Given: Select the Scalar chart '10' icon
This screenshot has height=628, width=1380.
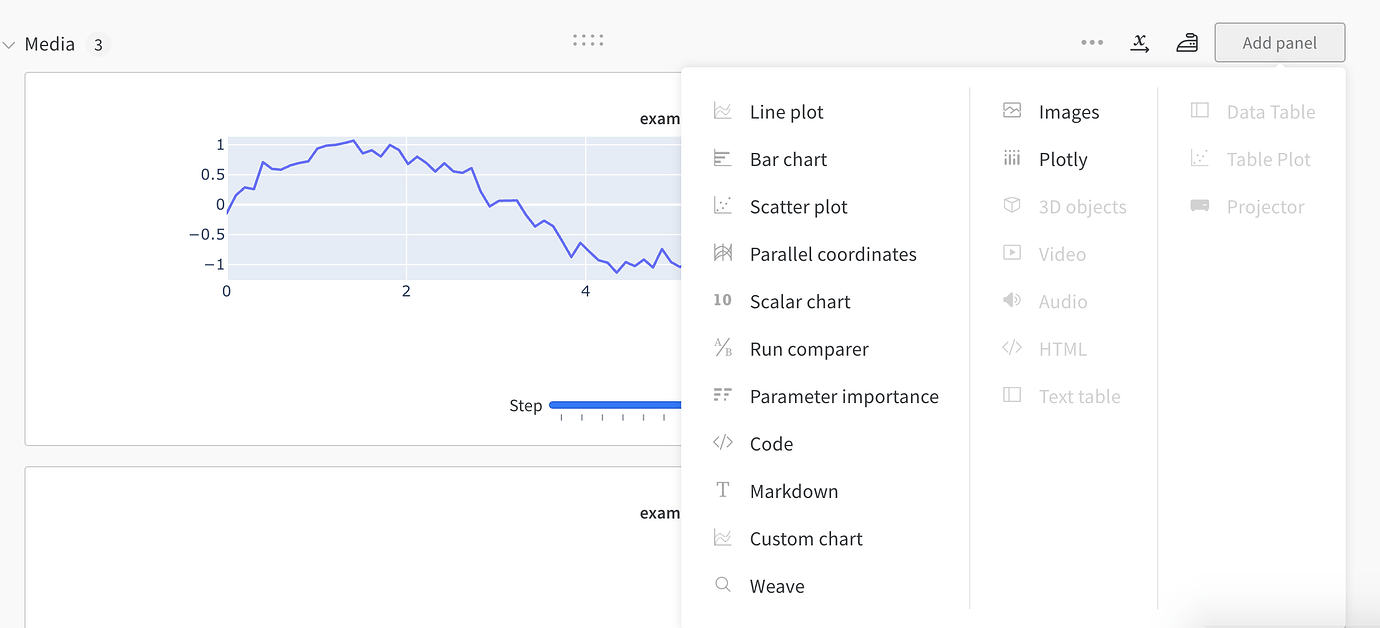Looking at the screenshot, I should (x=722, y=301).
